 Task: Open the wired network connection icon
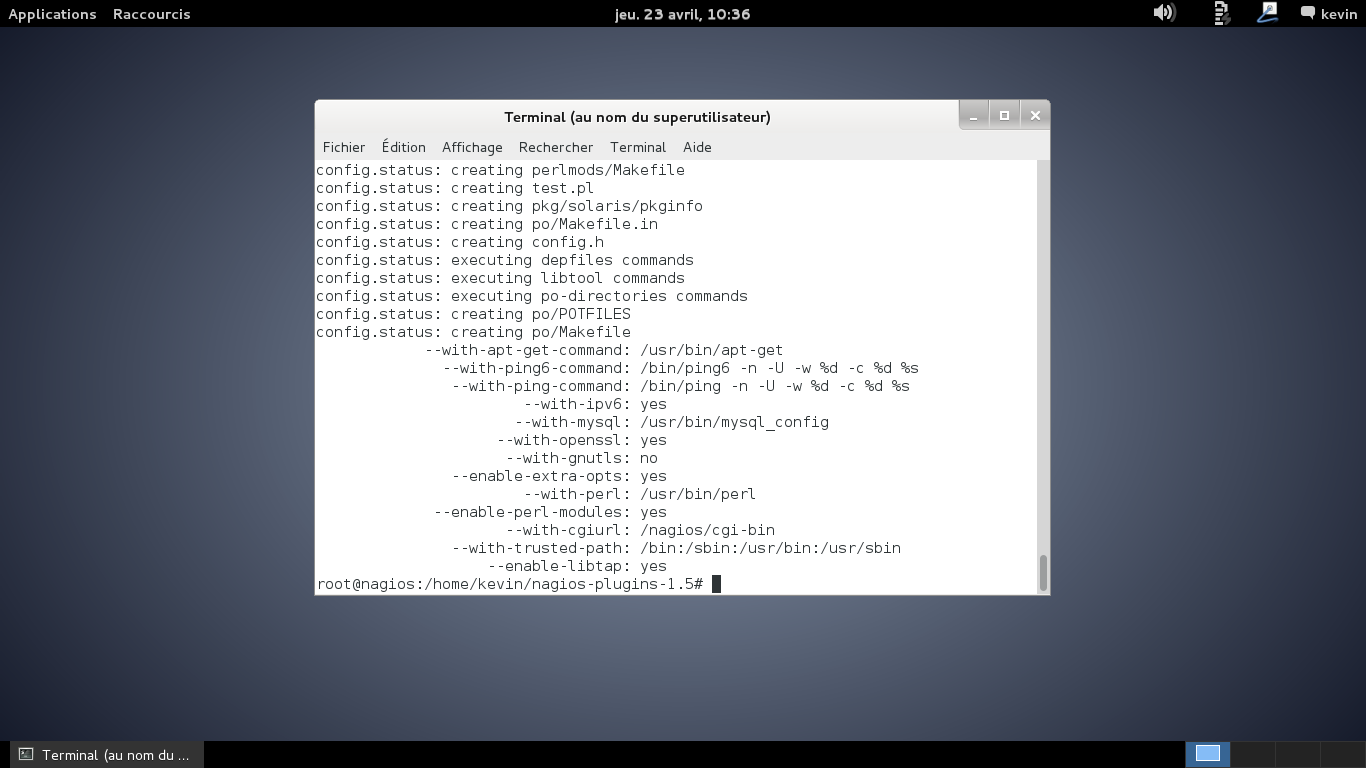(1268, 13)
